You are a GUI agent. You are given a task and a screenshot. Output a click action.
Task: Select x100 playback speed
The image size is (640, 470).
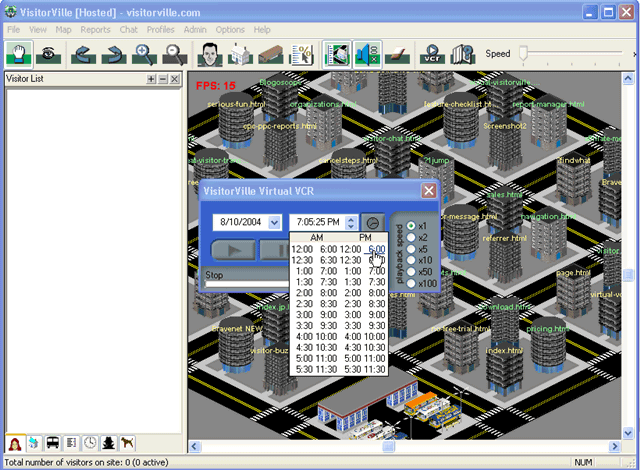coord(411,284)
